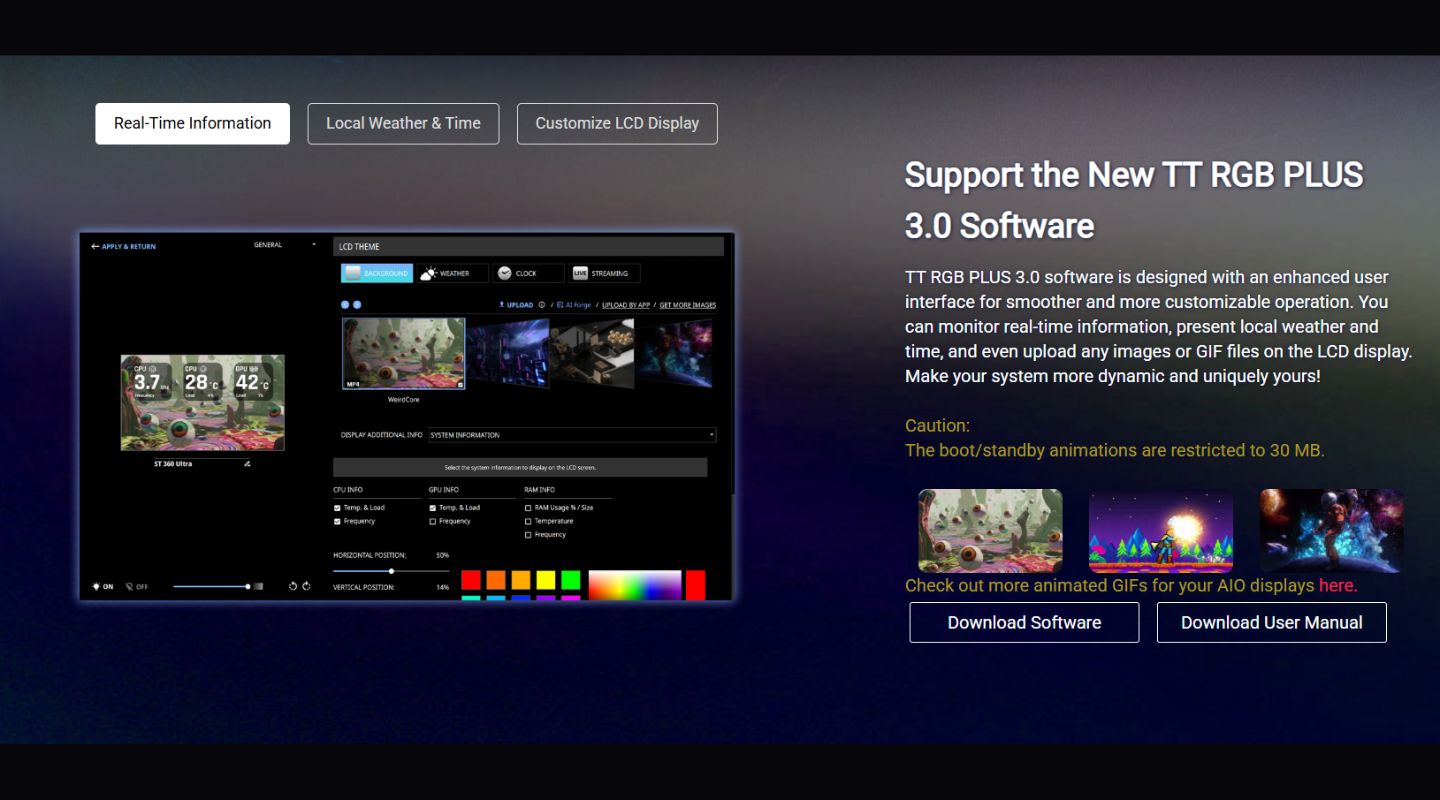Switch to the Real-Time Information tab

193,124
